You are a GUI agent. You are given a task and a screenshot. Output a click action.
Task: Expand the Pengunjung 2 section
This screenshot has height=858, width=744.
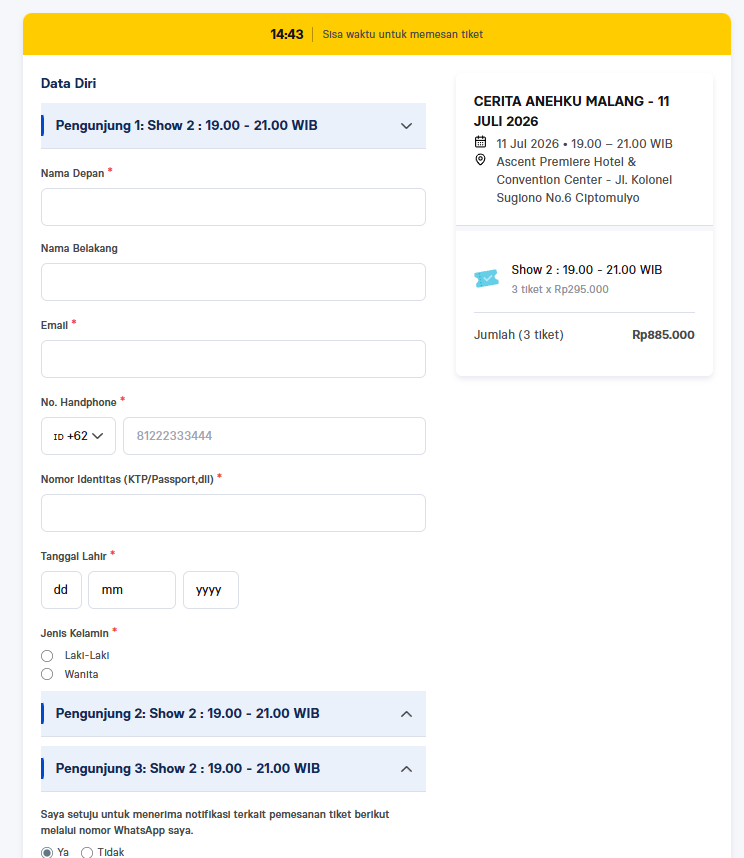point(233,714)
